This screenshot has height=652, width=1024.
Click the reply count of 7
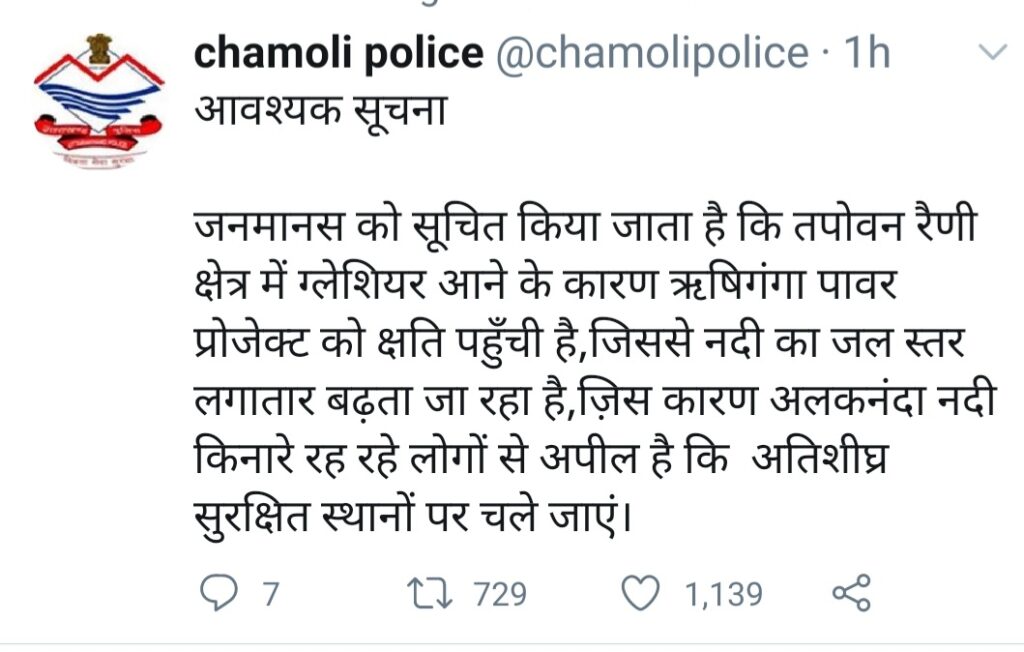pos(269,595)
